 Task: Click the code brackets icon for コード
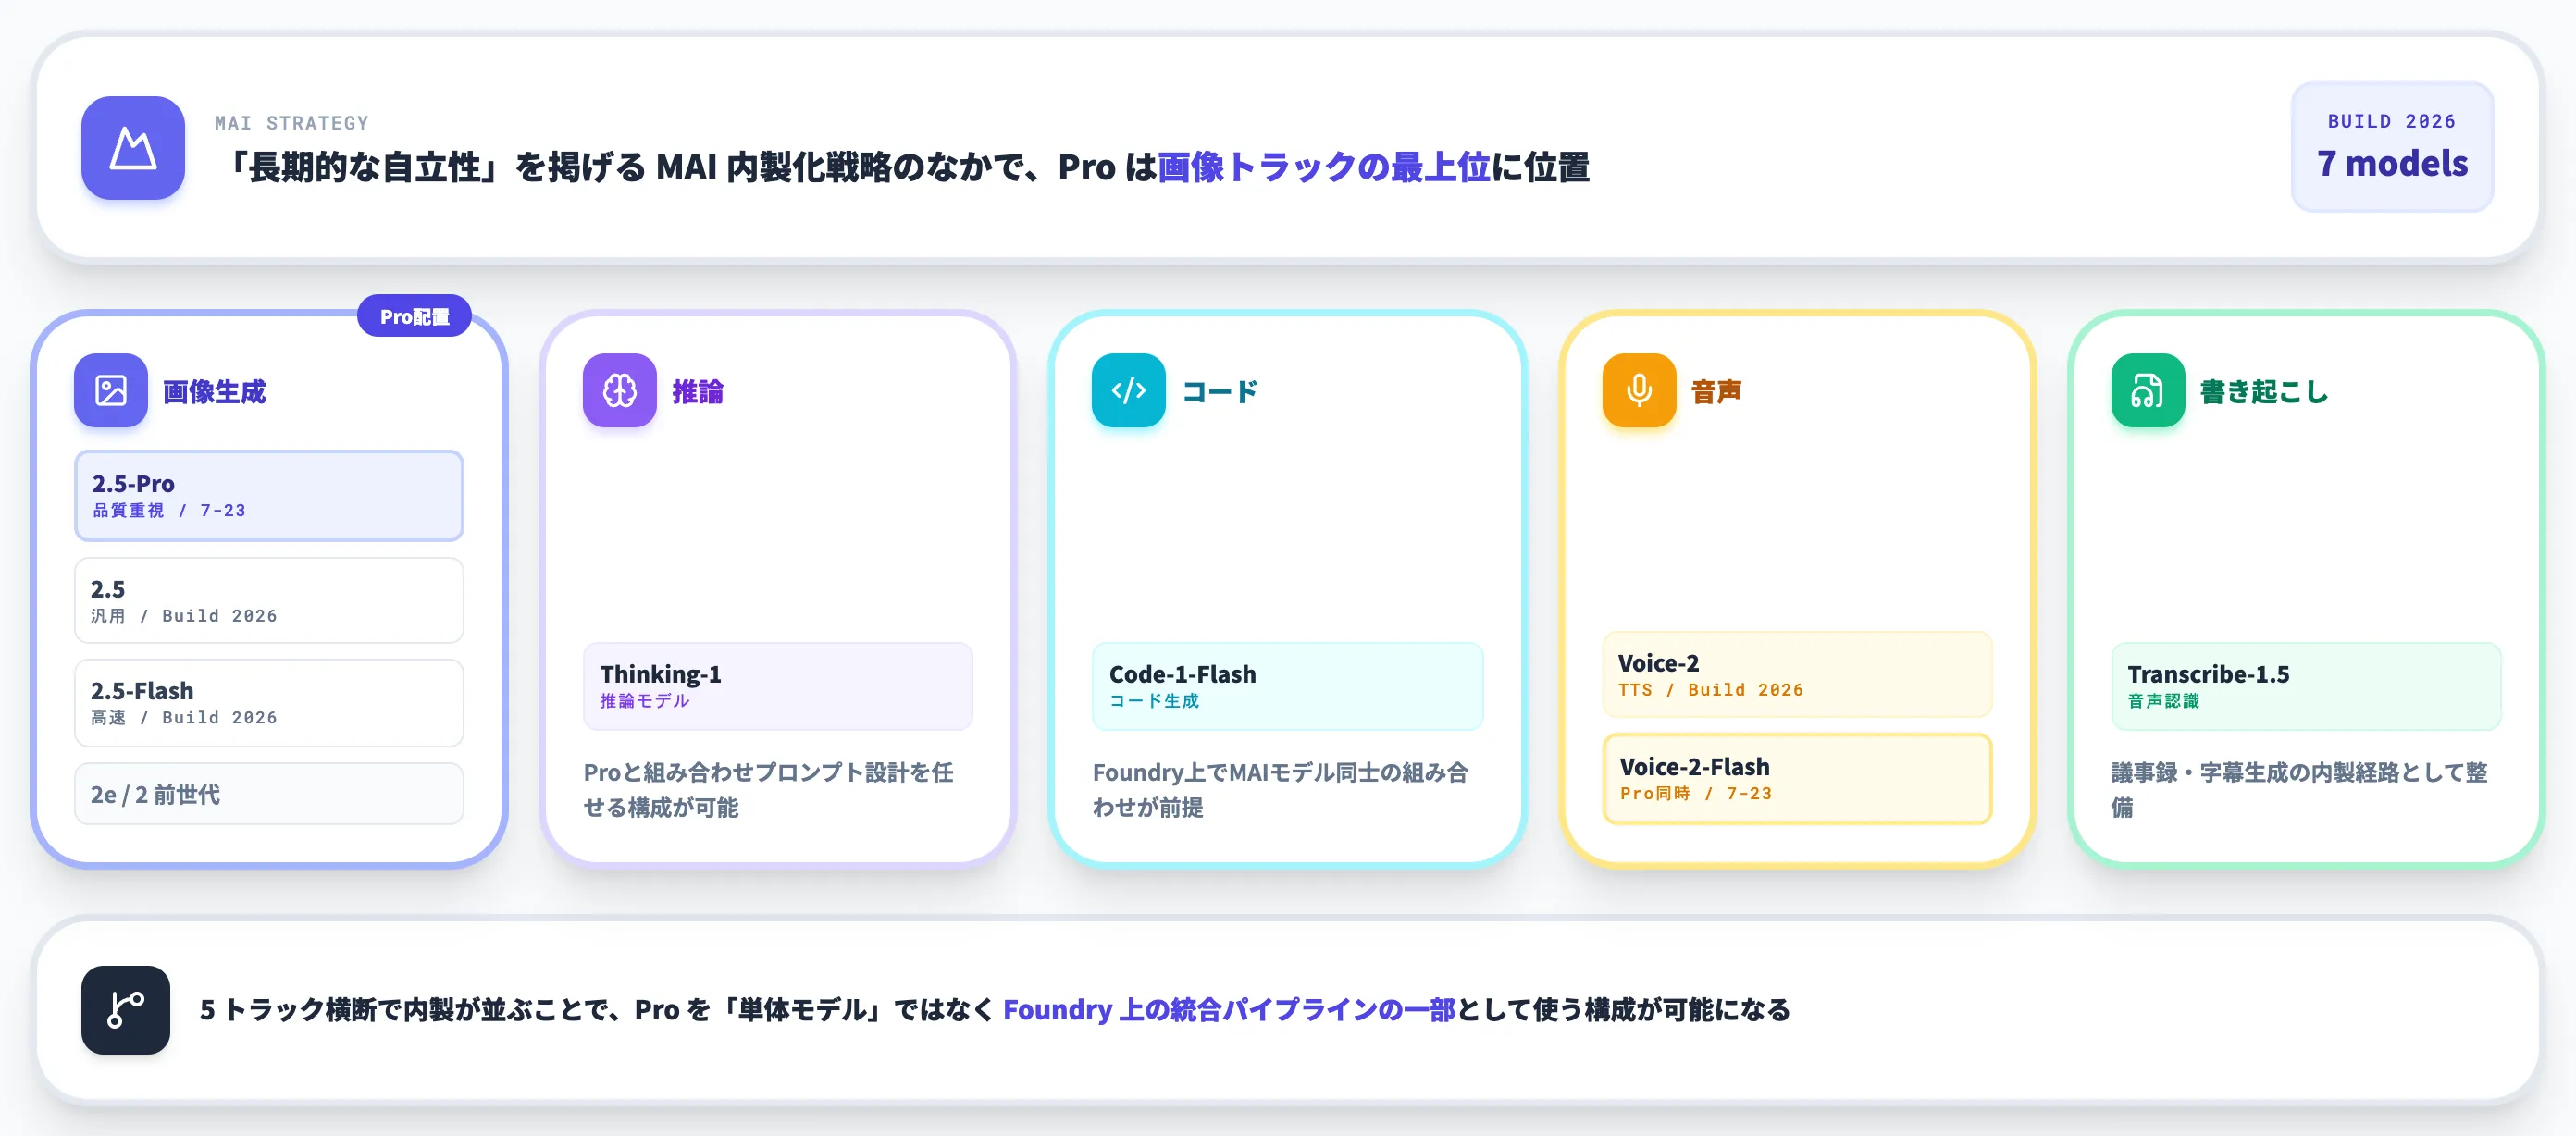click(1129, 390)
